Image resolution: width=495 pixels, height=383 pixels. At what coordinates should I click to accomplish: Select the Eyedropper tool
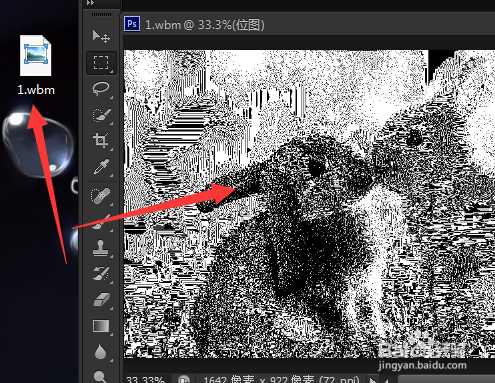tap(101, 167)
